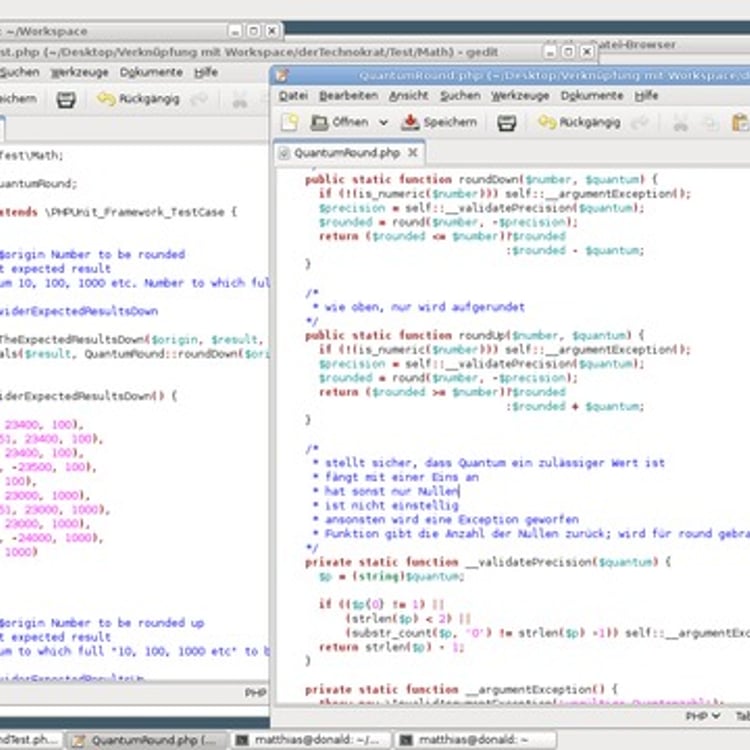Click the greyed redo arrow in front toolbar

click(640, 123)
